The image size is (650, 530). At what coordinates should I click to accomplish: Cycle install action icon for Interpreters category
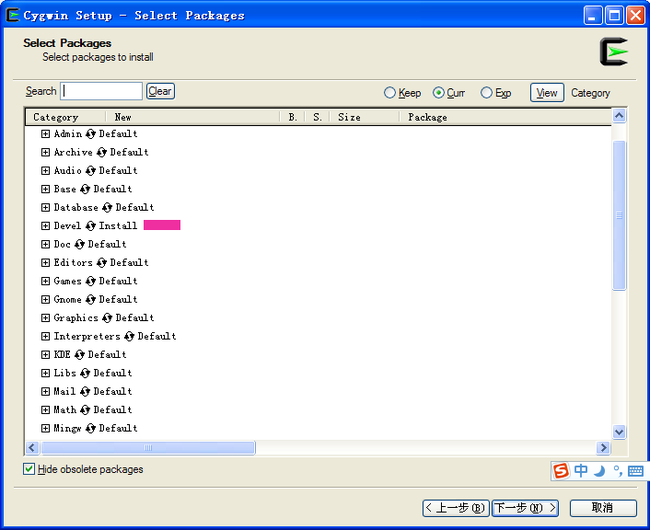(129, 336)
